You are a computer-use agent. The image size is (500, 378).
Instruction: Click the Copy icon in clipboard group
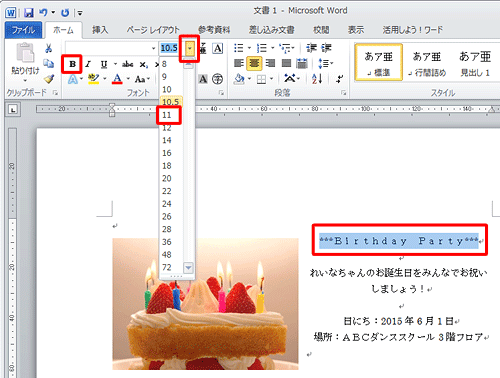(49, 63)
